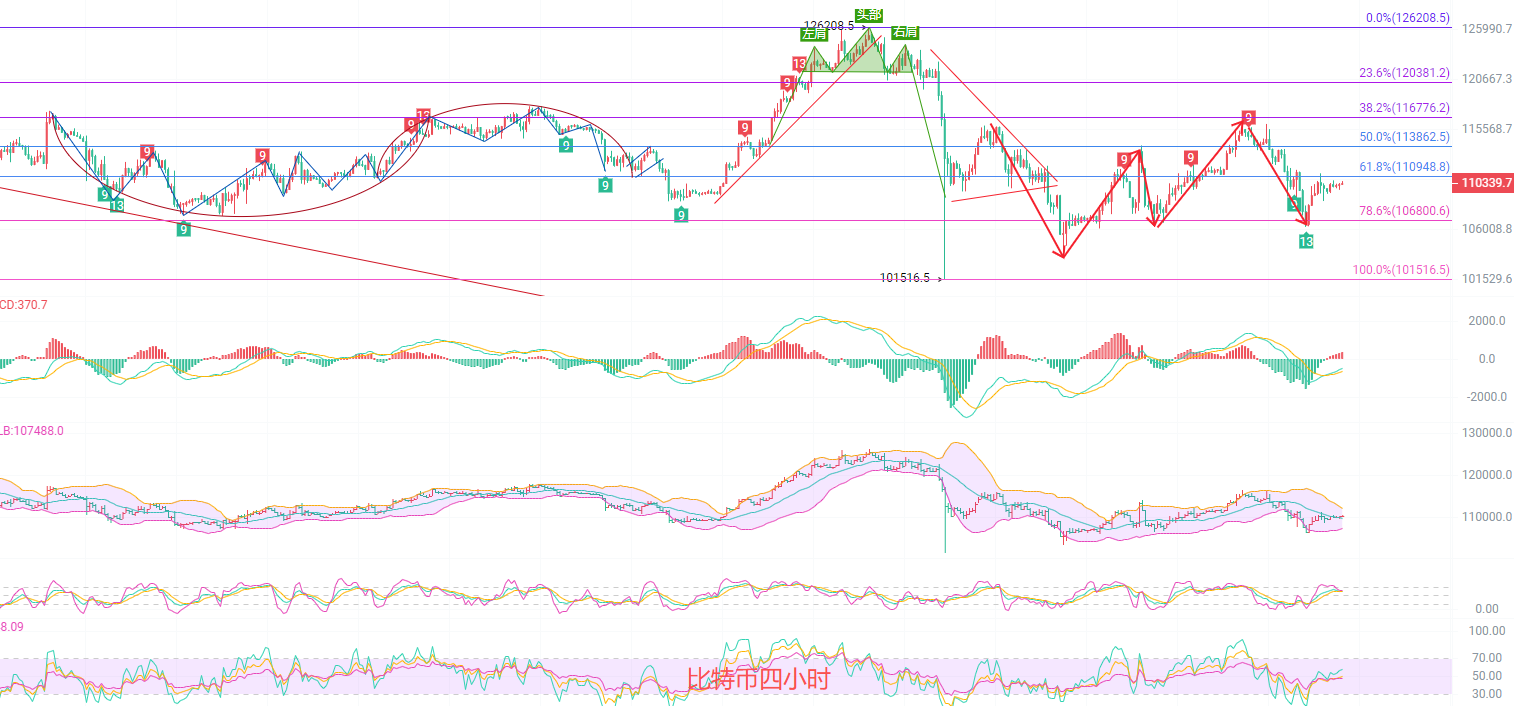The height and width of the screenshot is (706, 1514).
Task: Click the red current price tag 110339.7
Action: coord(1482,183)
